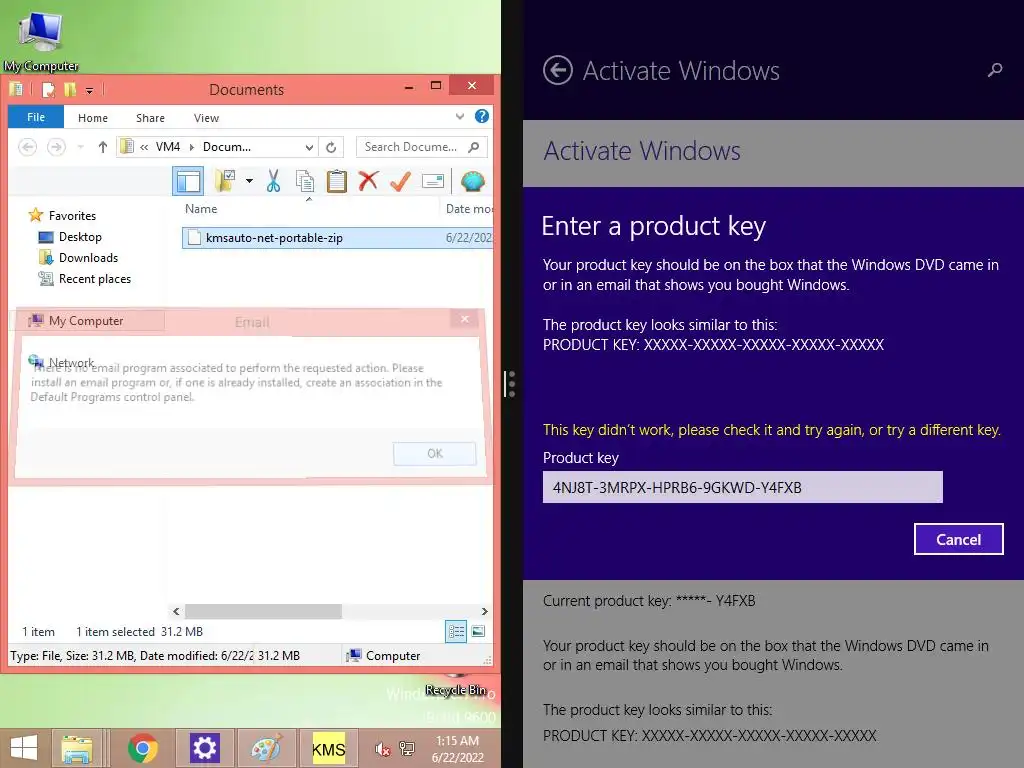Open Recent places in navigation pane
This screenshot has height=768, width=1024.
95,279
